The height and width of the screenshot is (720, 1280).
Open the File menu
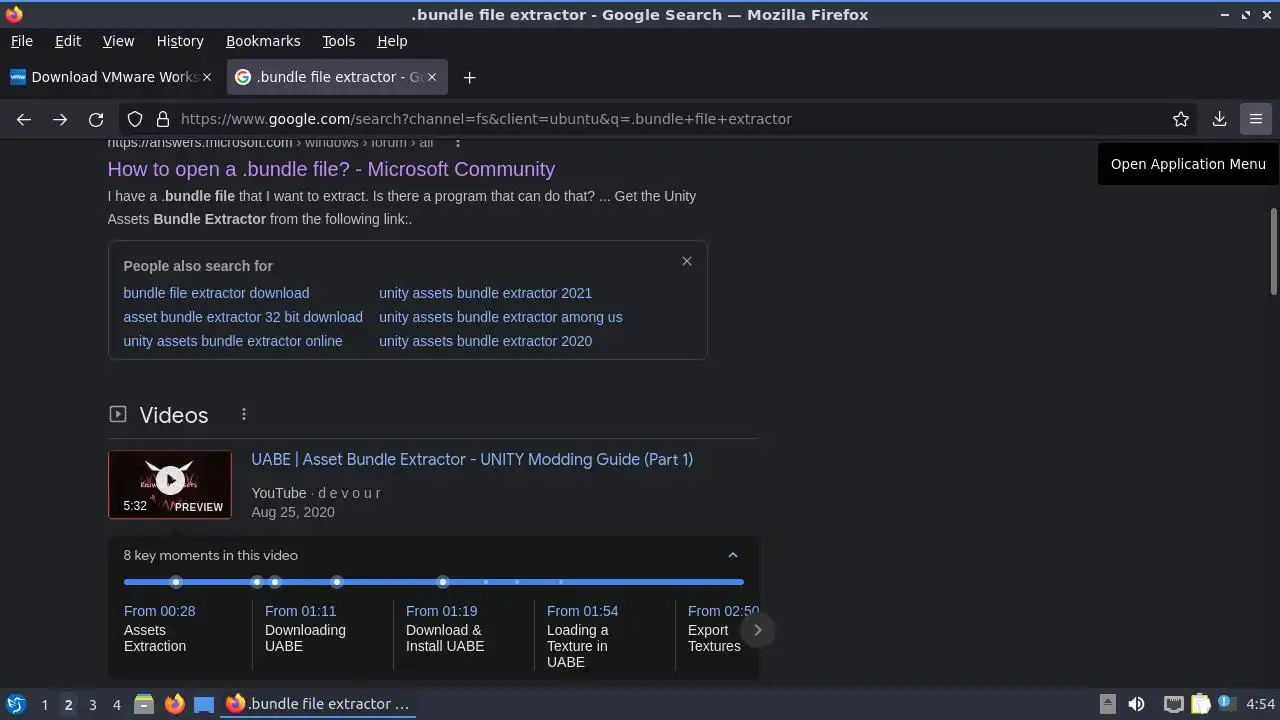click(21, 41)
